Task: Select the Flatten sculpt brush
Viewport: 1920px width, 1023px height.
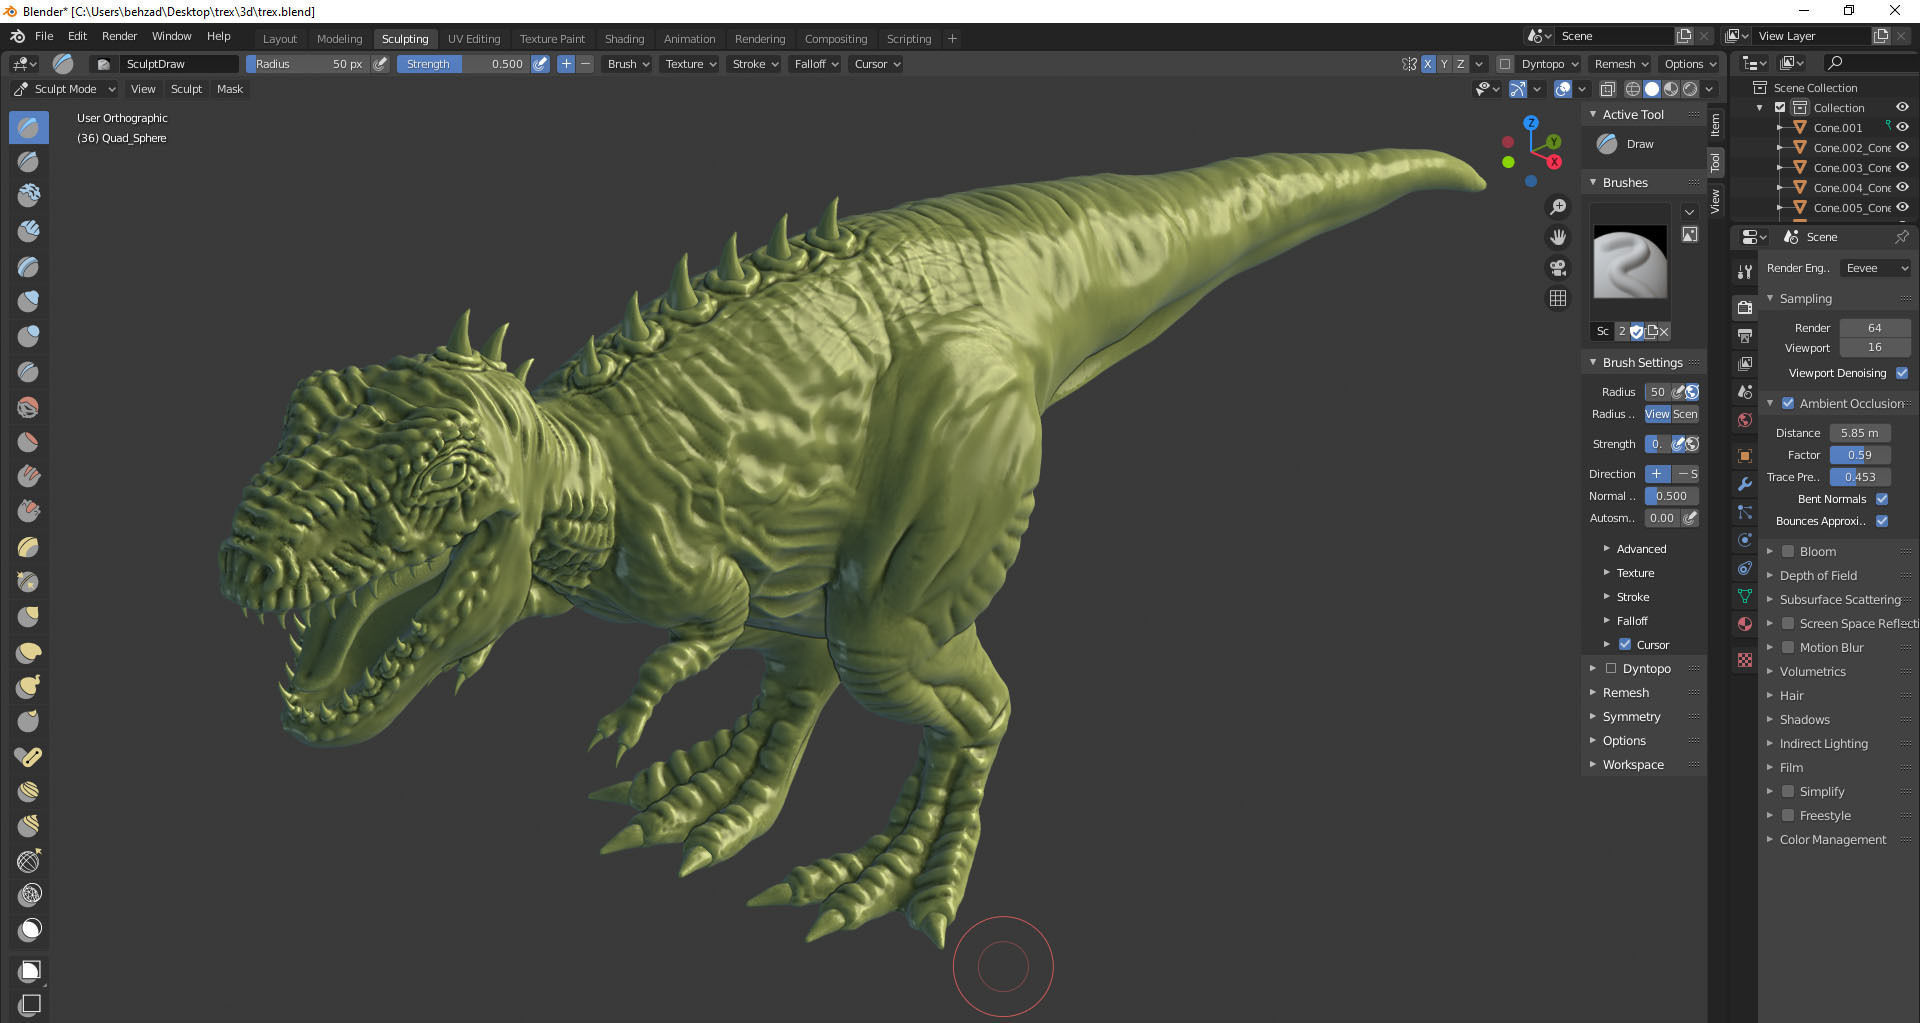Action: tap(29, 442)
